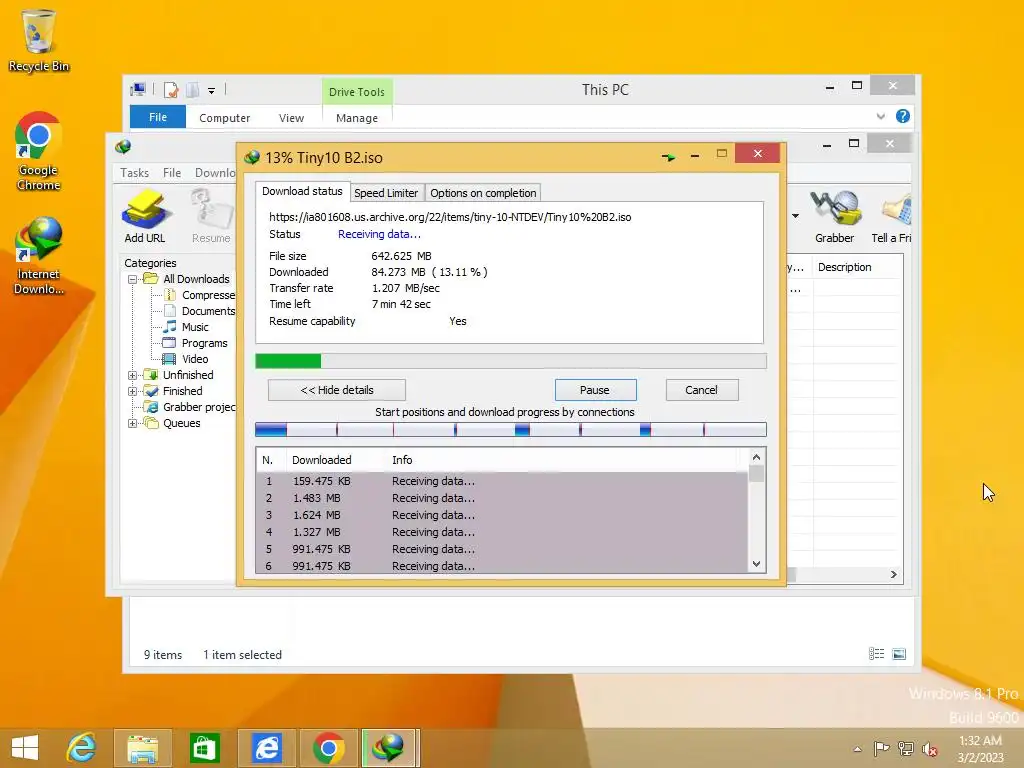
Task: Open the Windows Store taskbar icon
Action: pos(204,748)
